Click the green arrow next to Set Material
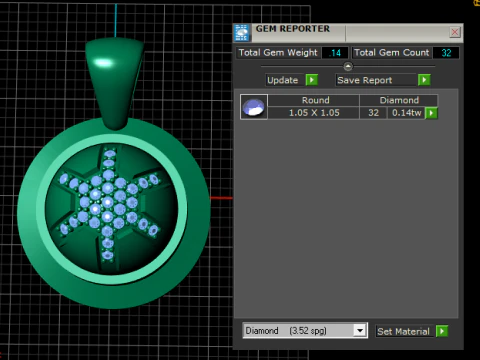This screenshot has height=360, width=480. click(x=442, y=331)
